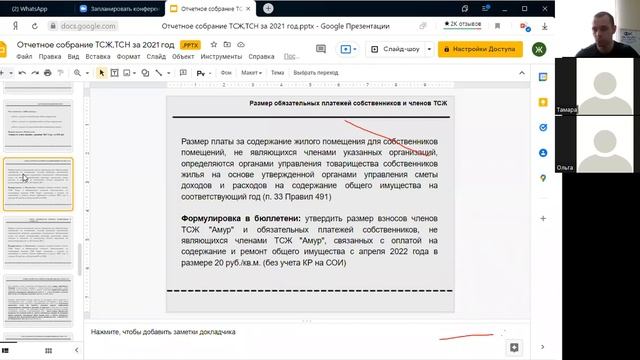Click the 2K отзывов reviews link
The width and height of the screenshot is (640, 360).
pos(462,24)
